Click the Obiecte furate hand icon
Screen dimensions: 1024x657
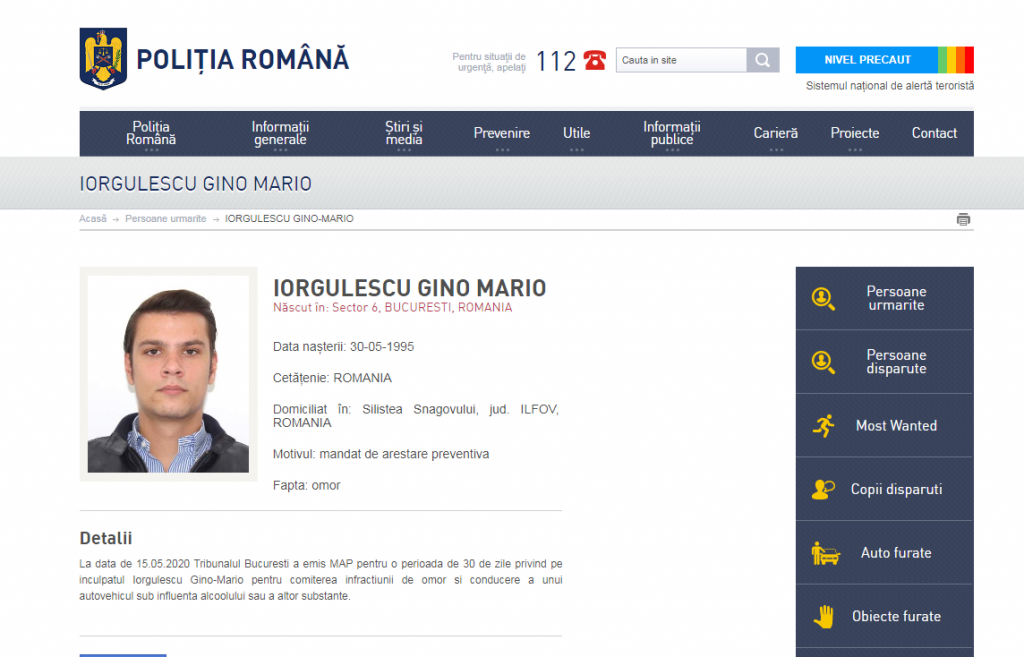click(x=824, y=617)
